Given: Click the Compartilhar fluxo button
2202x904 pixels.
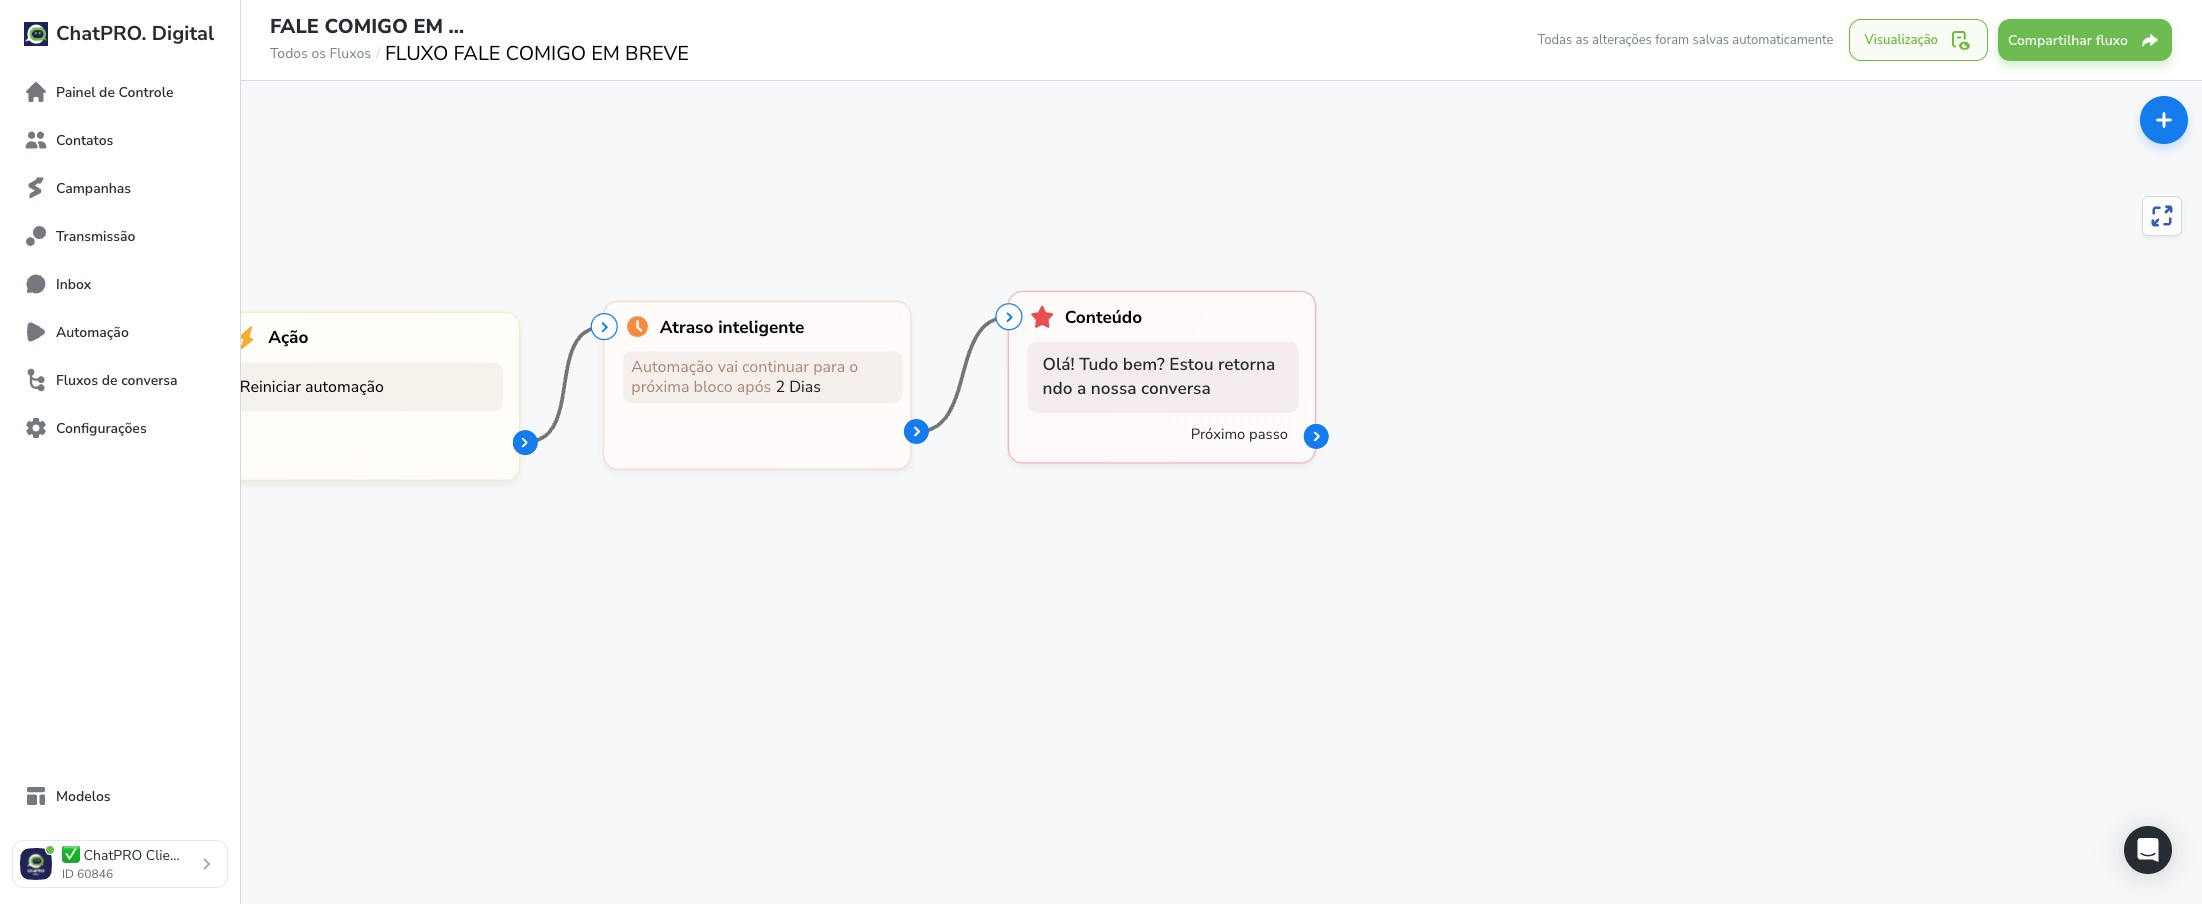Looking at the screenshot, I should 2084,40.
